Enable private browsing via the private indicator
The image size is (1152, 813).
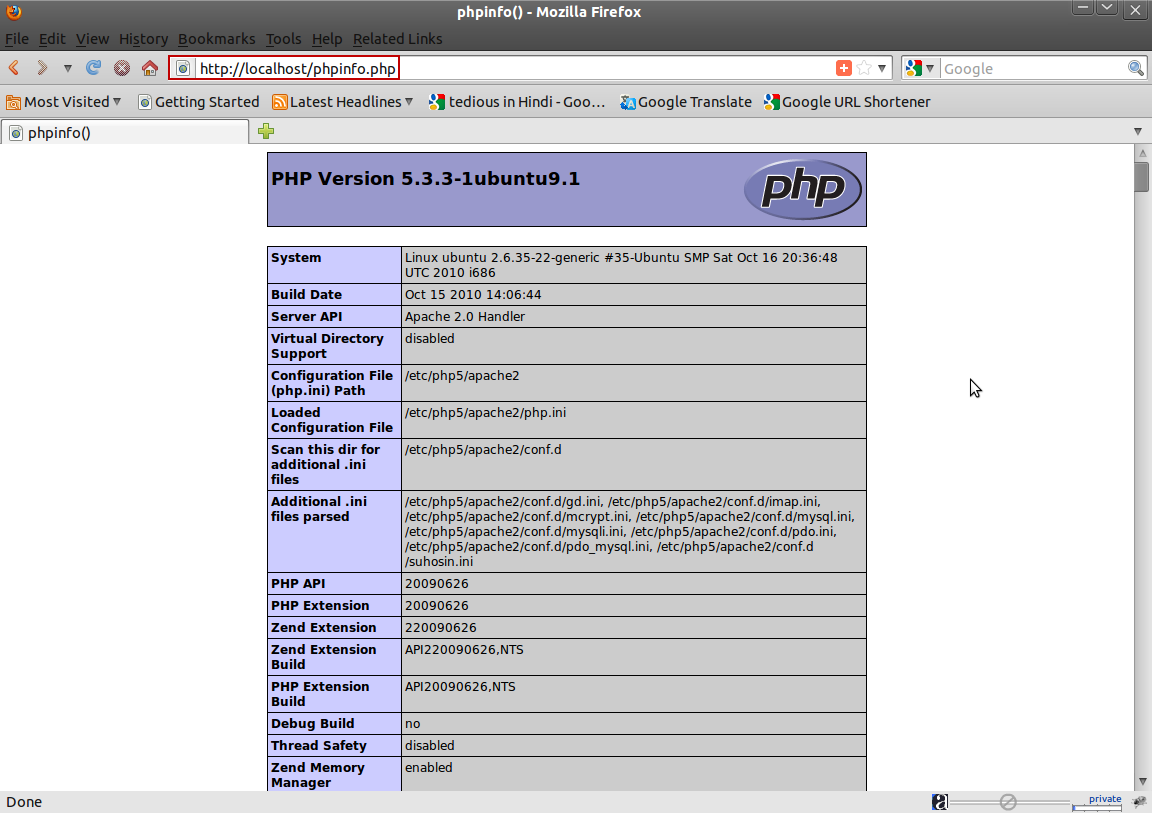coord(1104,799)
